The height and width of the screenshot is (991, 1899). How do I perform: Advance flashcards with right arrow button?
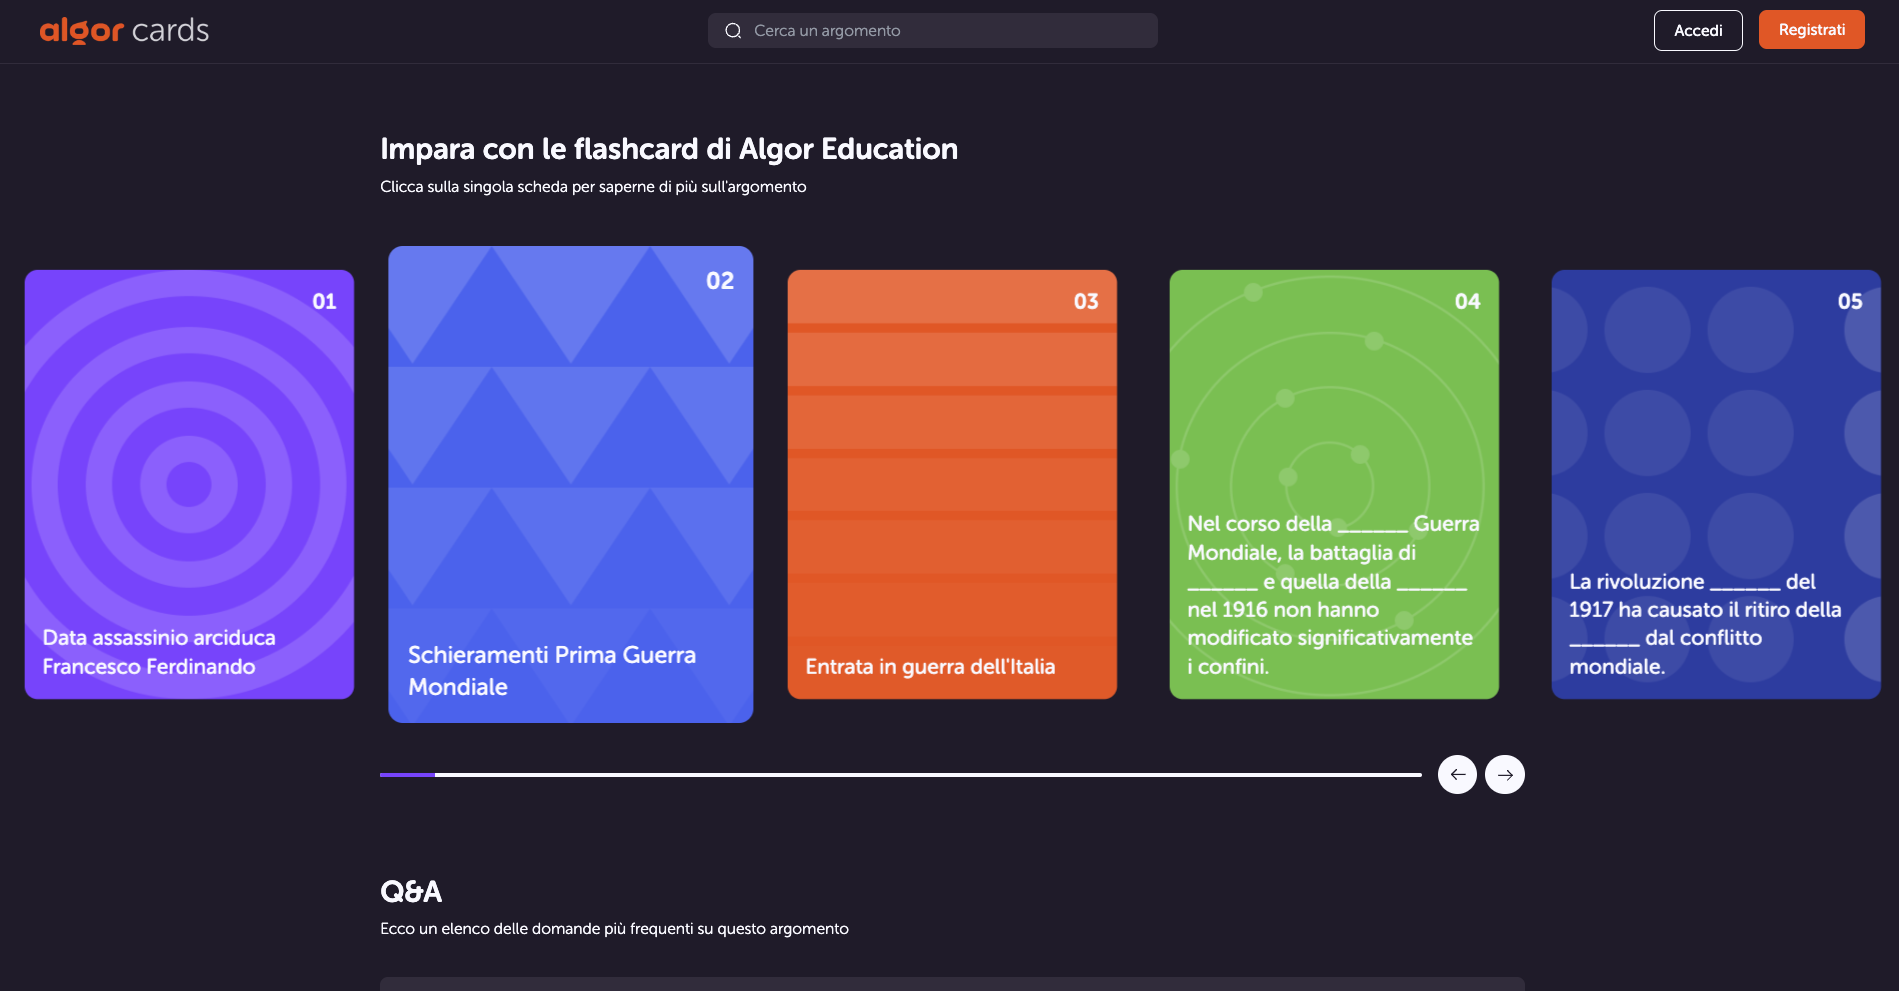pos(1505,774)
